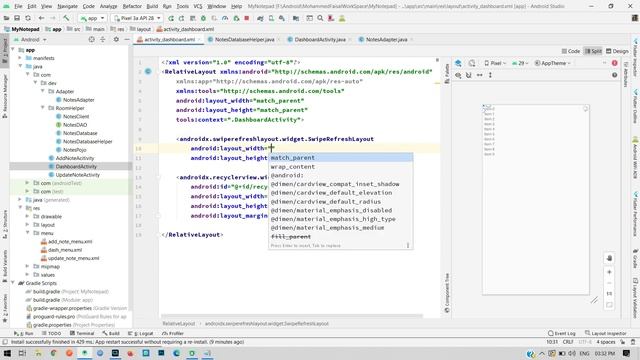Viewport: 640px width, 360px height.
Task: Click the Sync/Reload from disk icon
Action: pos(28,18)
